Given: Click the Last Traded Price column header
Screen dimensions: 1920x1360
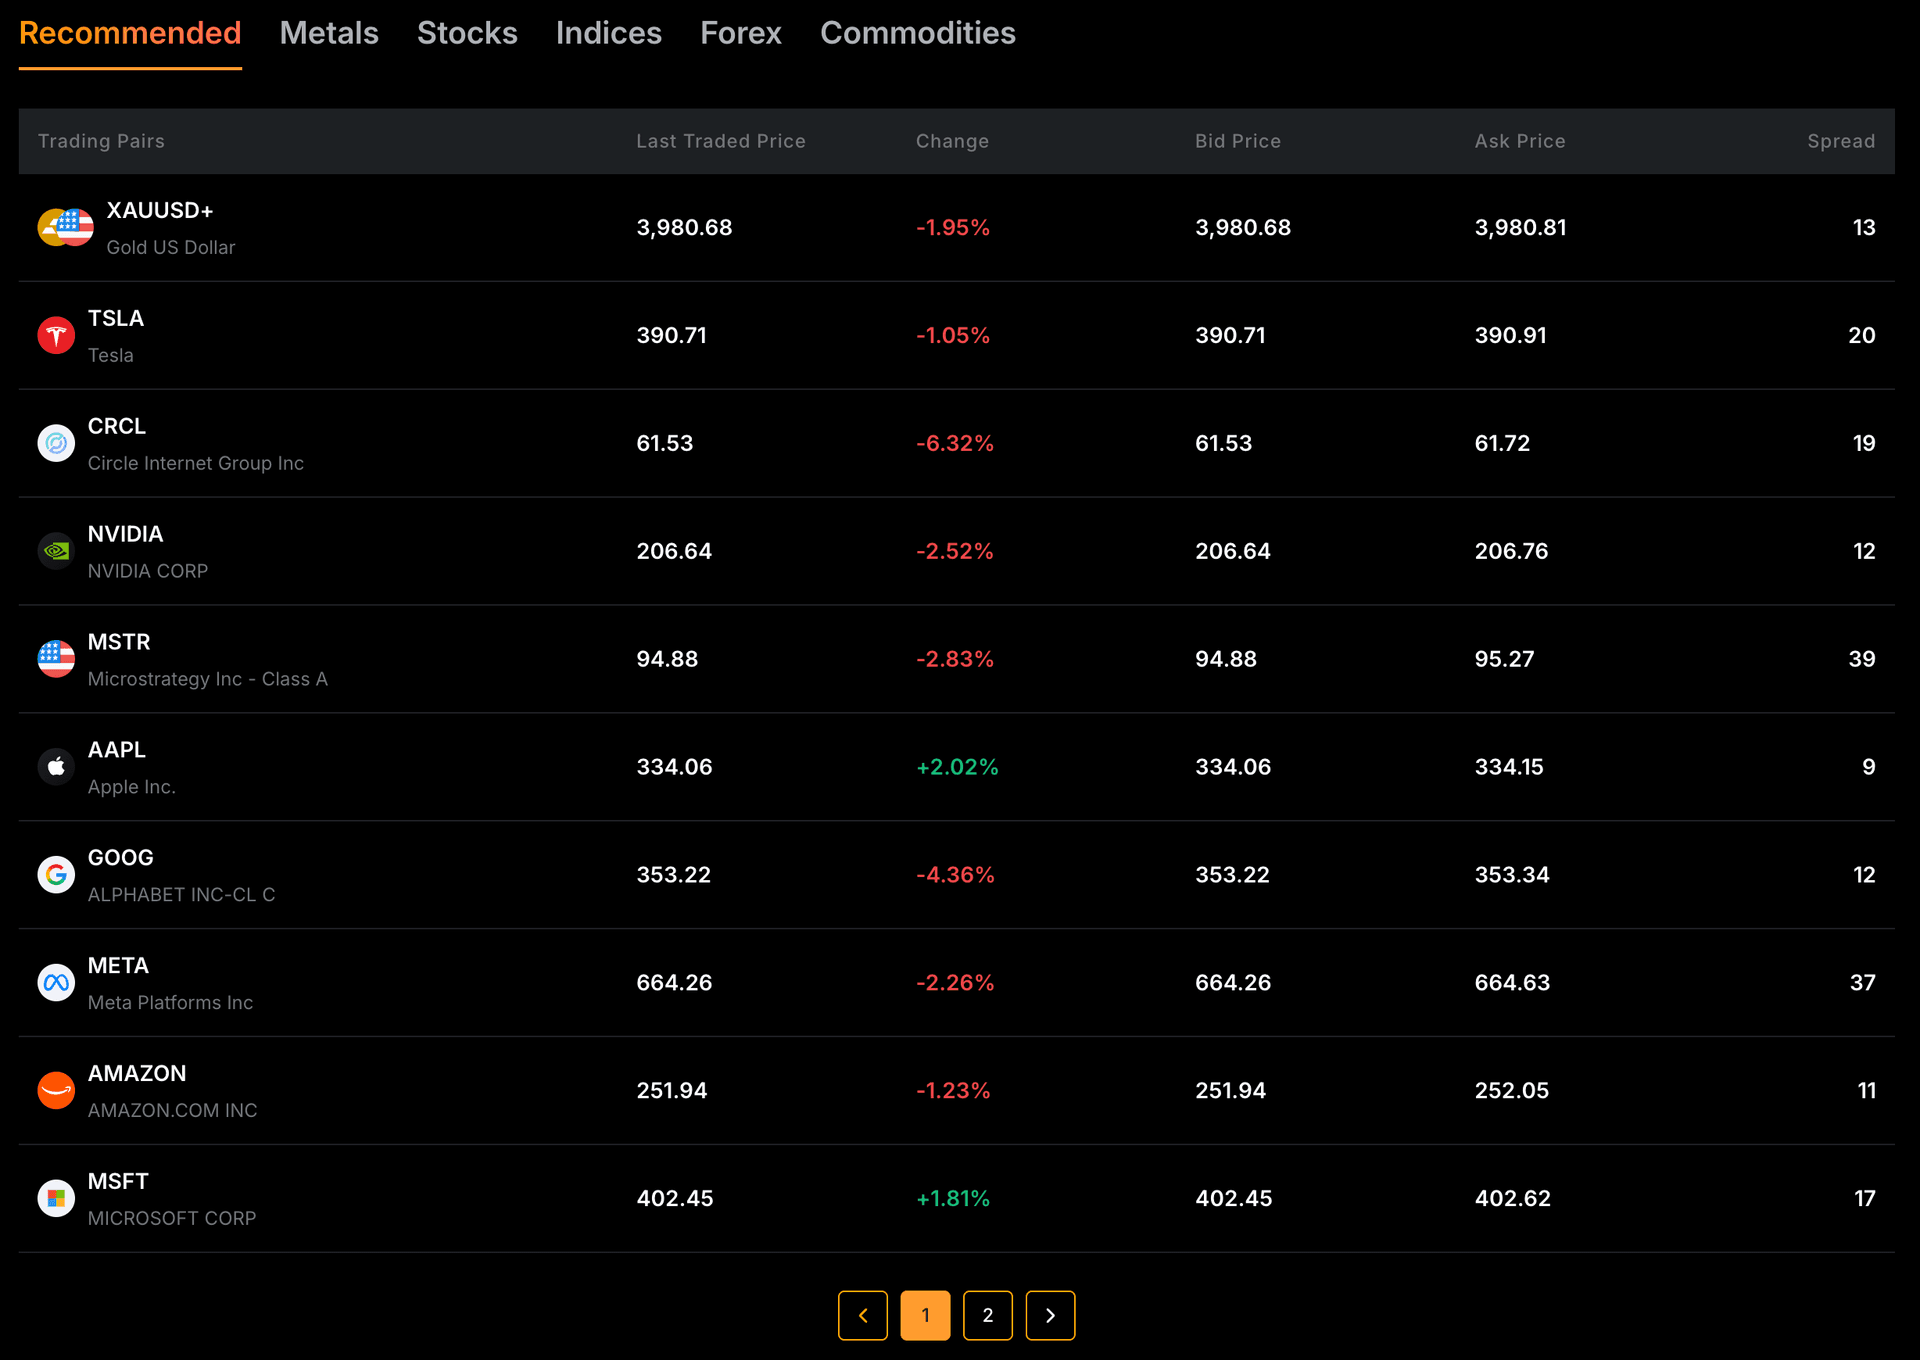Looking at the screenshot, I should click(x=721, y=141).
